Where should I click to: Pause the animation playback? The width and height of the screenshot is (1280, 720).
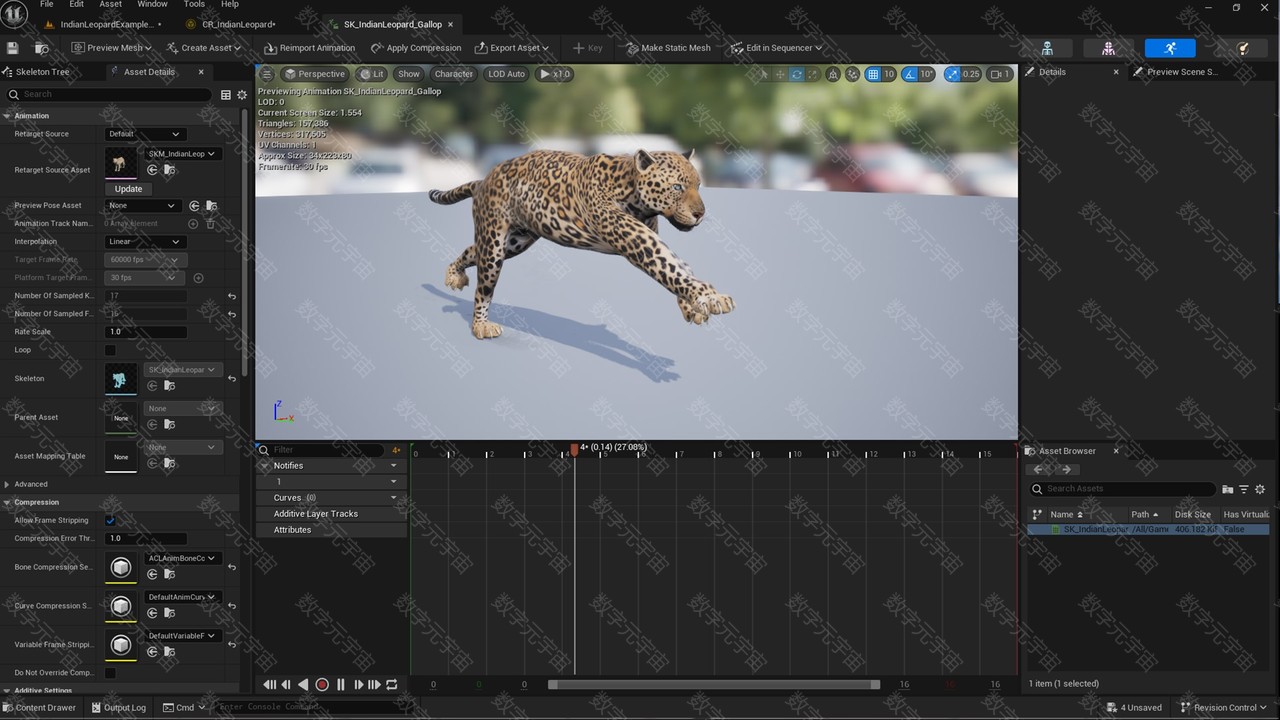coord(341,685)
